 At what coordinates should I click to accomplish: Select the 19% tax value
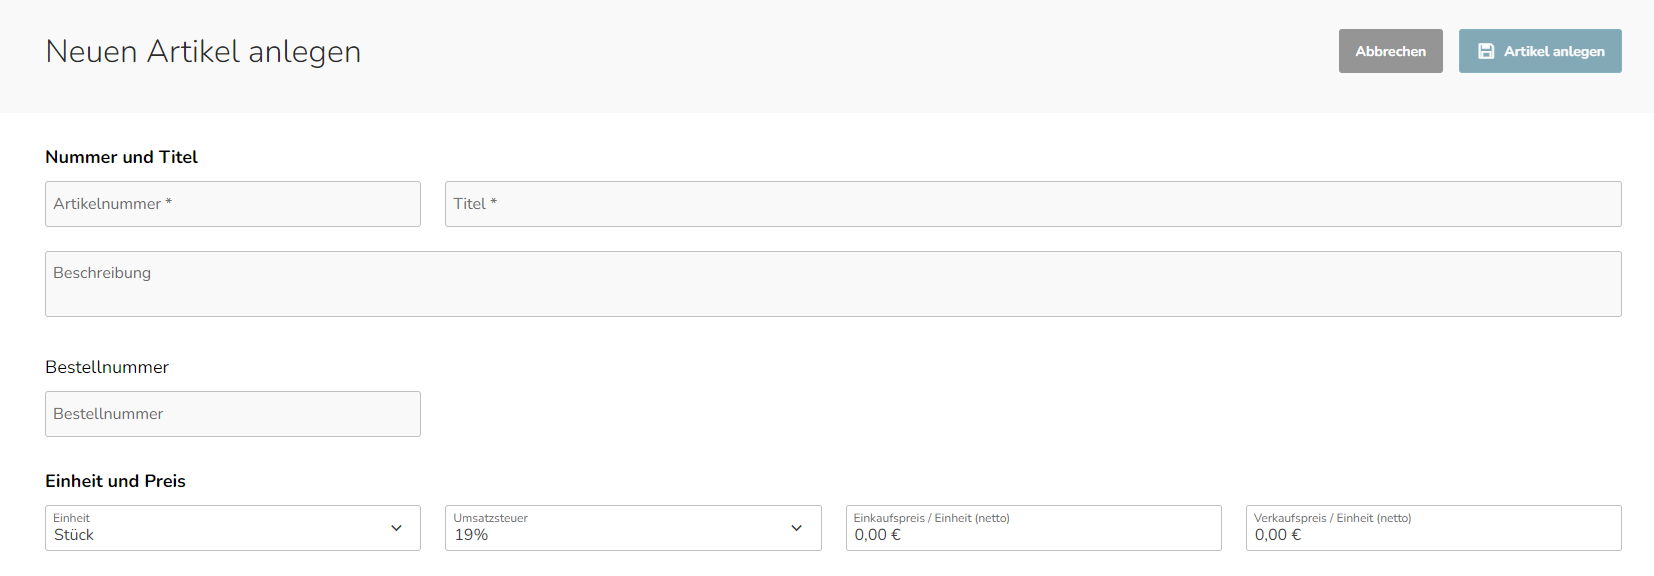[471, 535]
